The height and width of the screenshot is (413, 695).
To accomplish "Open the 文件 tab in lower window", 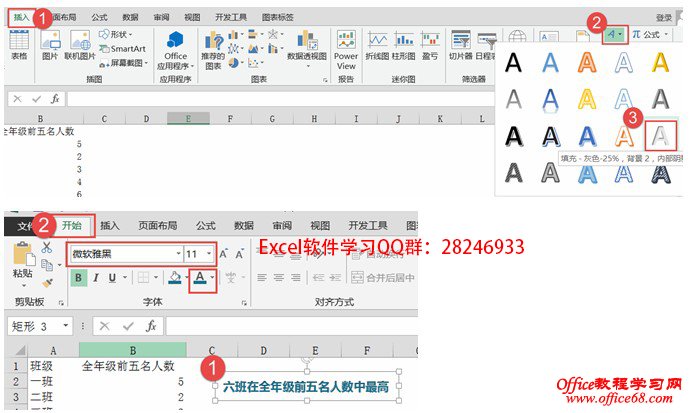I will 24,226.
